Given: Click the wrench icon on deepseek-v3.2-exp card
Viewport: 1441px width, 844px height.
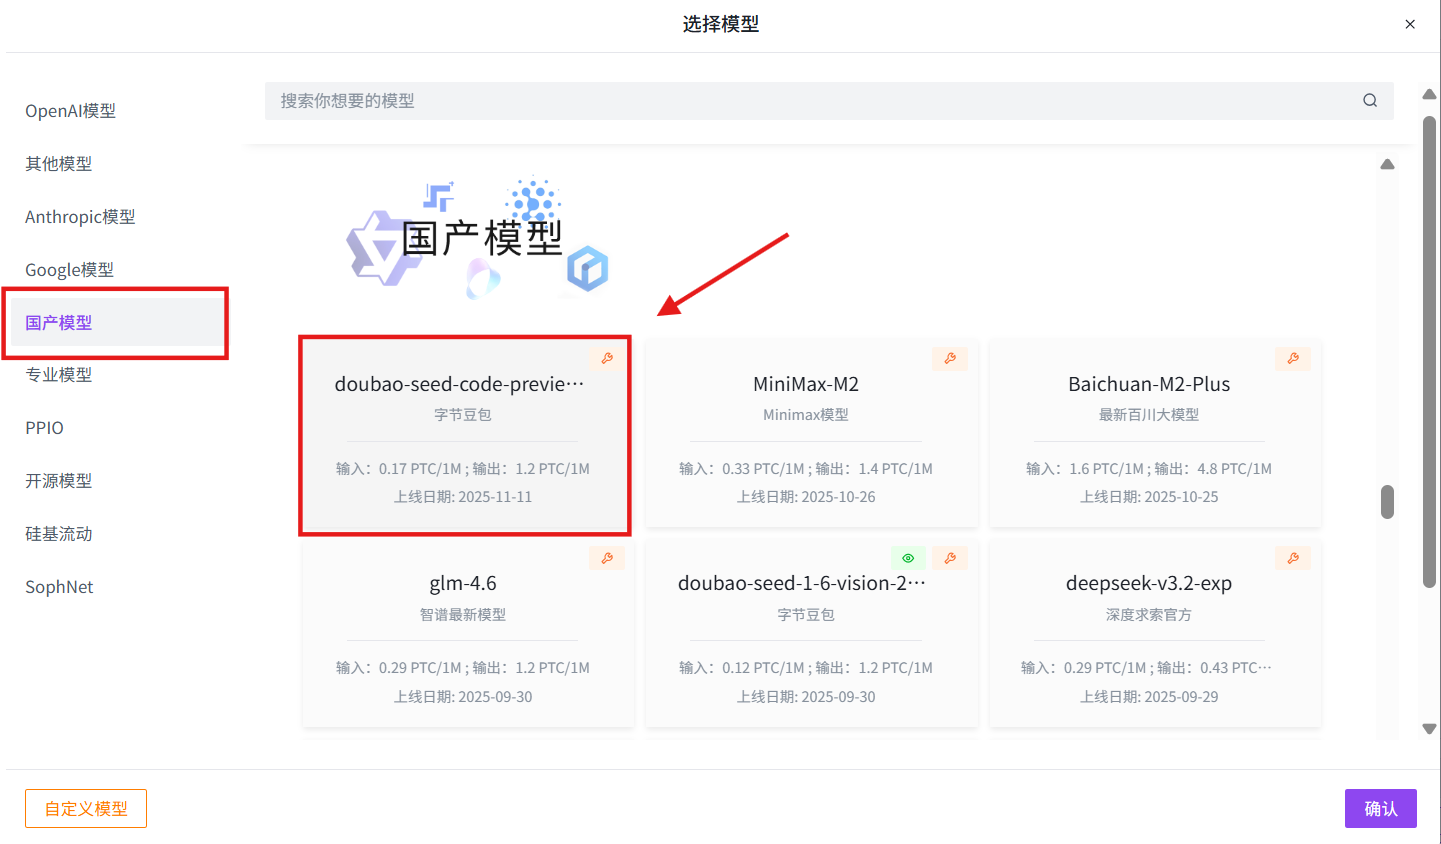Looking at the screenshot, I should click(1293, 557).
